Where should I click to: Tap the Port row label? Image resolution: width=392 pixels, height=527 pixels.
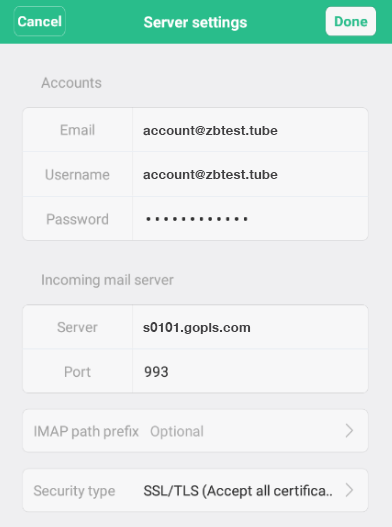pyautogui.click(x=77, y=372)
